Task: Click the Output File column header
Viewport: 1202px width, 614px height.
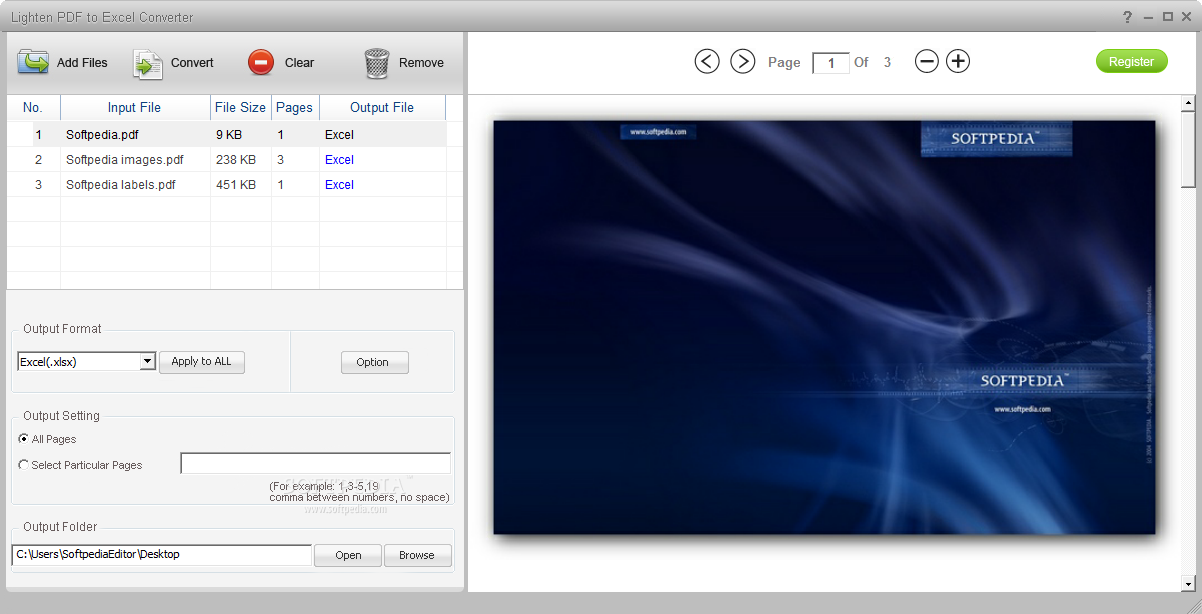Action: point(382,107)
